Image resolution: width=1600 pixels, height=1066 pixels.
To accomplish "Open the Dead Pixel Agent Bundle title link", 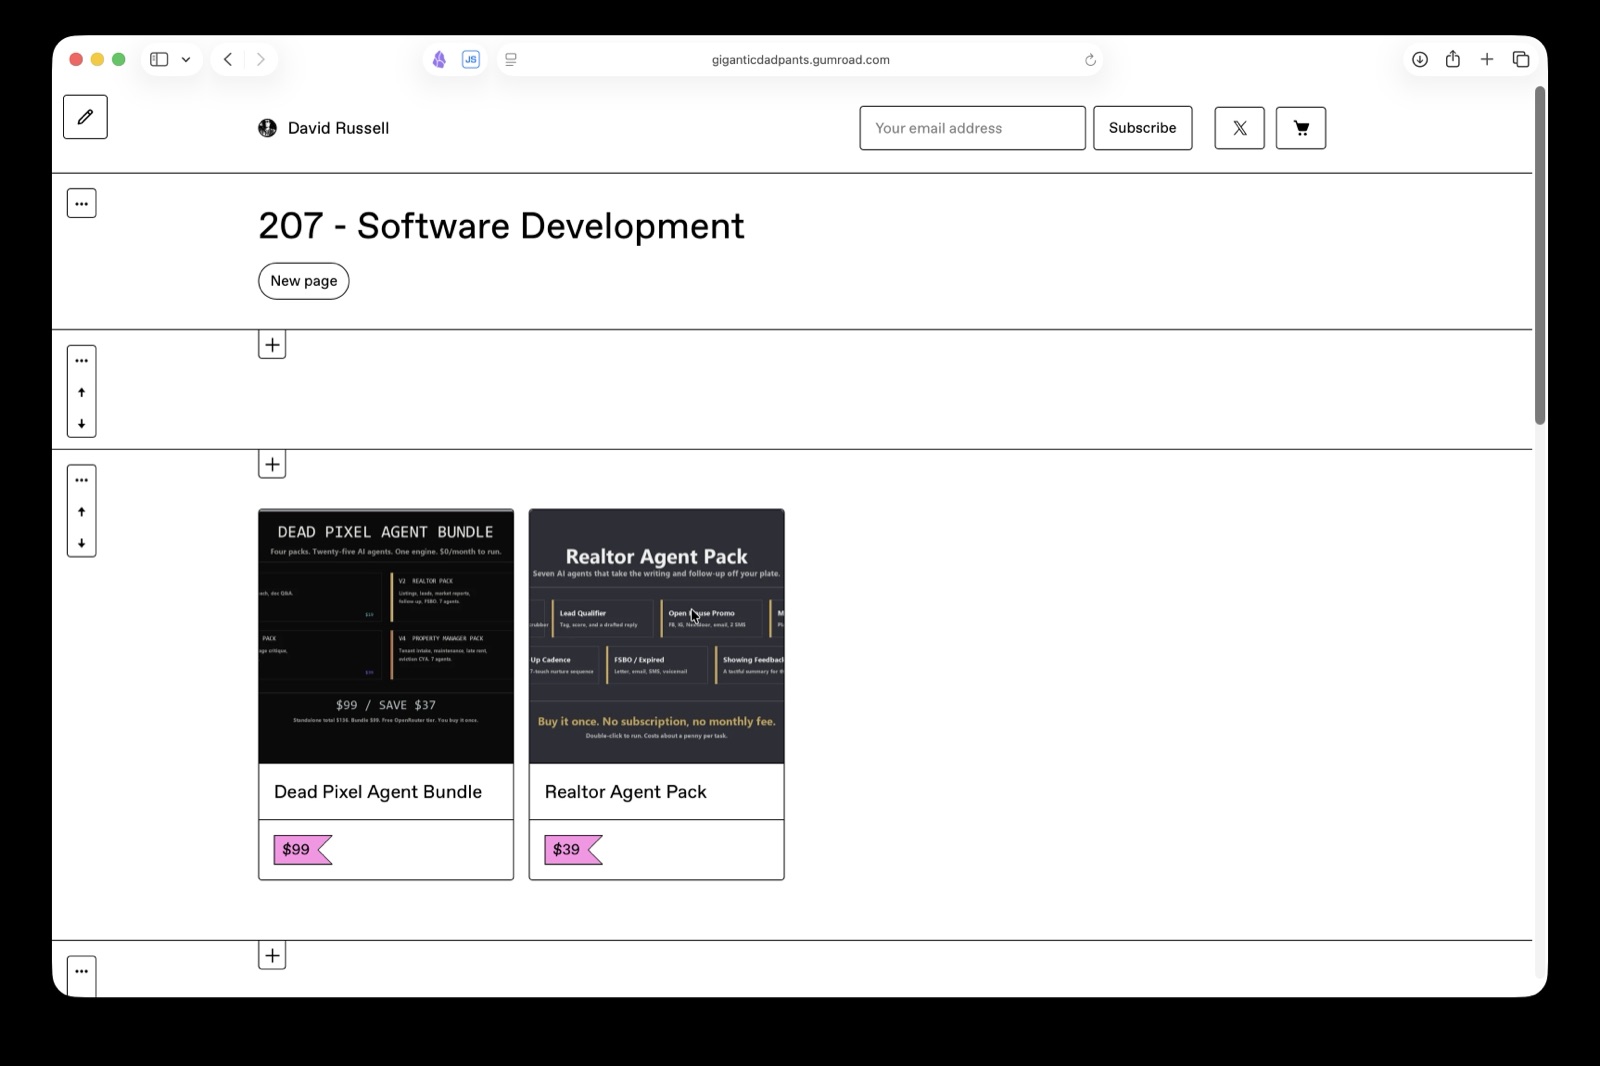I will tap(378, 792).
